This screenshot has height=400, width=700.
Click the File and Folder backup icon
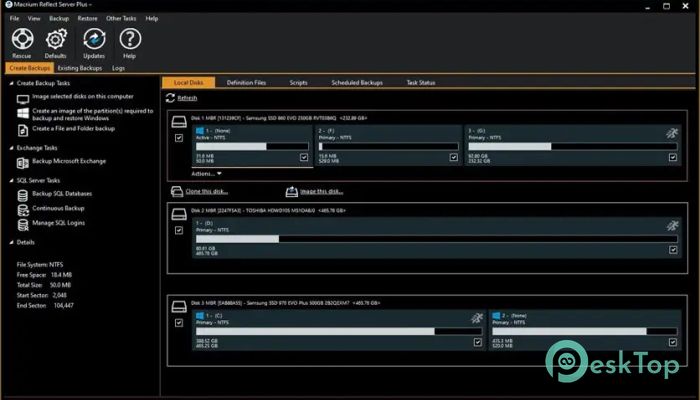(23, 130)
